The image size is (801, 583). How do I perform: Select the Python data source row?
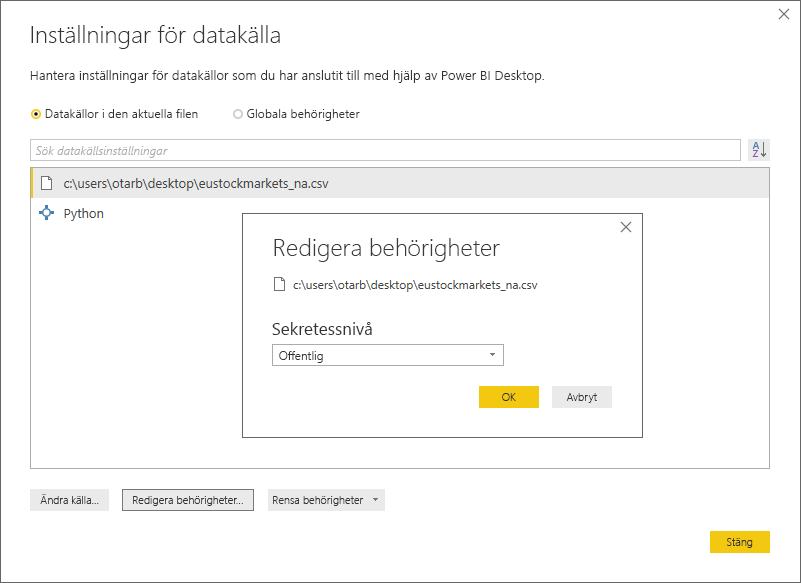pyautogui.click(x=400, y=213)
